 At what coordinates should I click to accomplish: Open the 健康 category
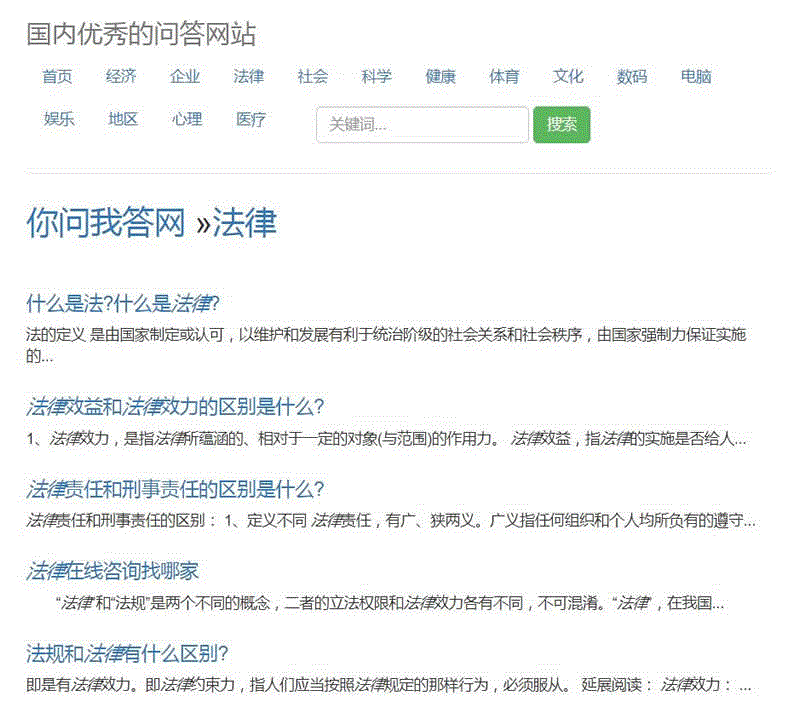tap(441, 77)
